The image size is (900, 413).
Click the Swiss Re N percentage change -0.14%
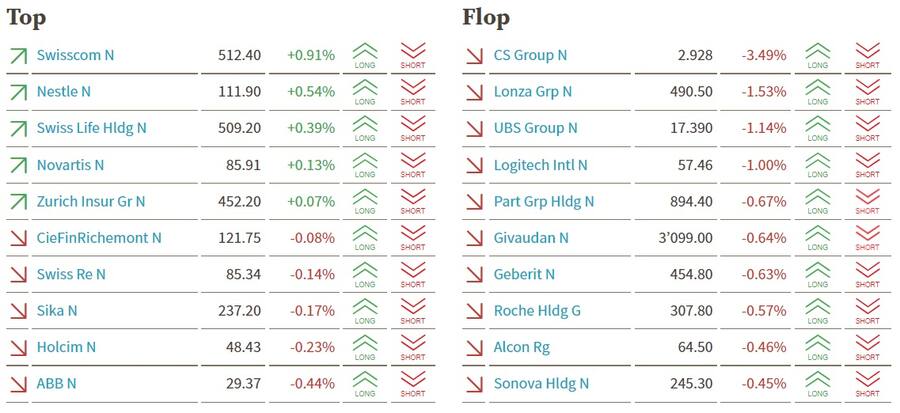(x=312, y=274)
